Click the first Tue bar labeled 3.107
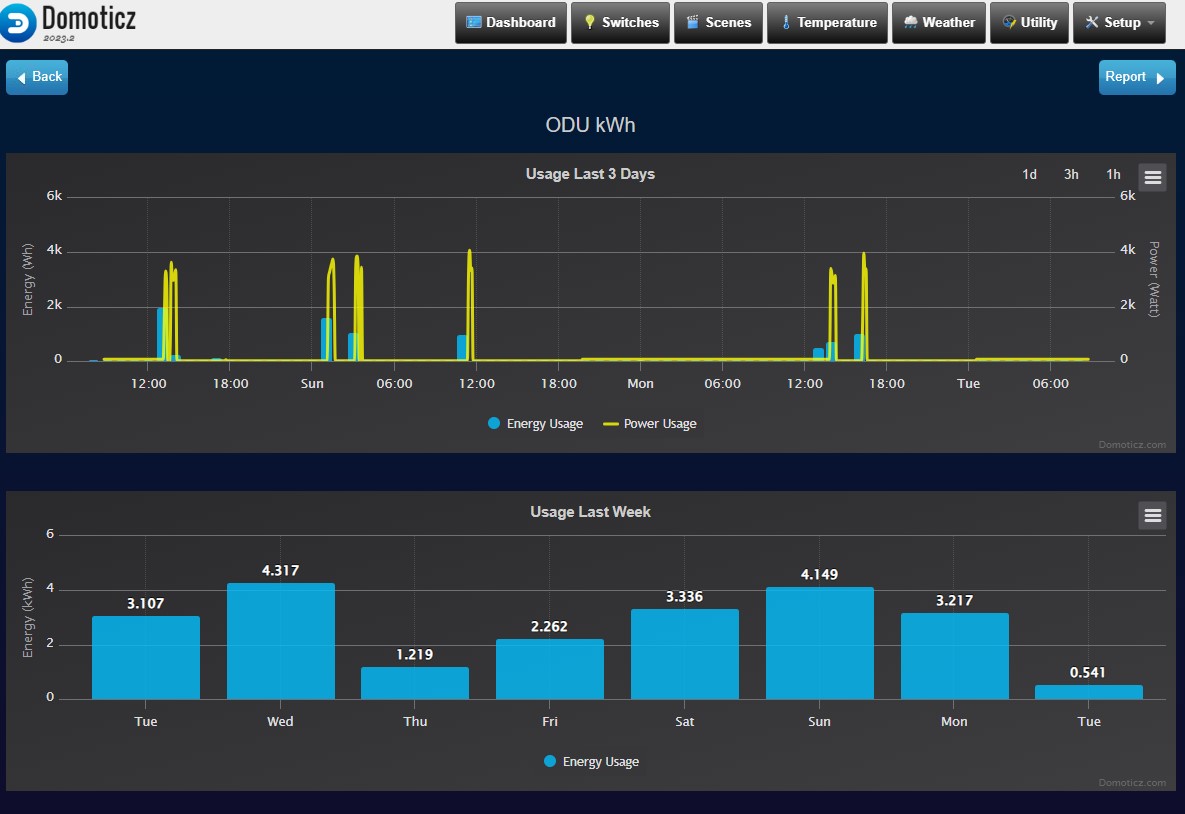The width and height of the screenshot is (1185, 814). (x=146, y=658)
